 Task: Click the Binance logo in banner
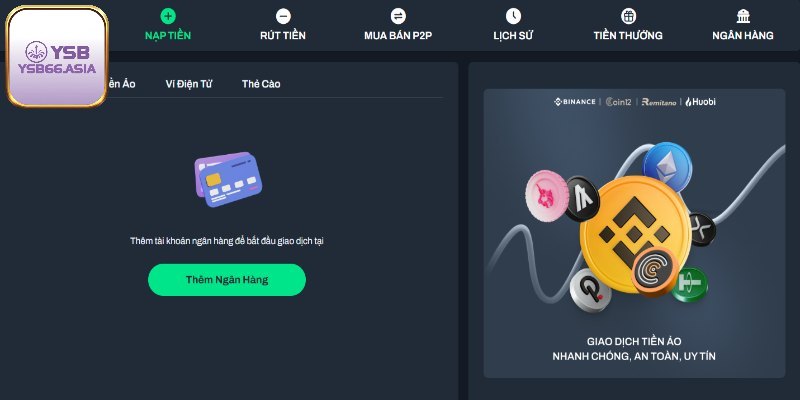pos(574,102)
